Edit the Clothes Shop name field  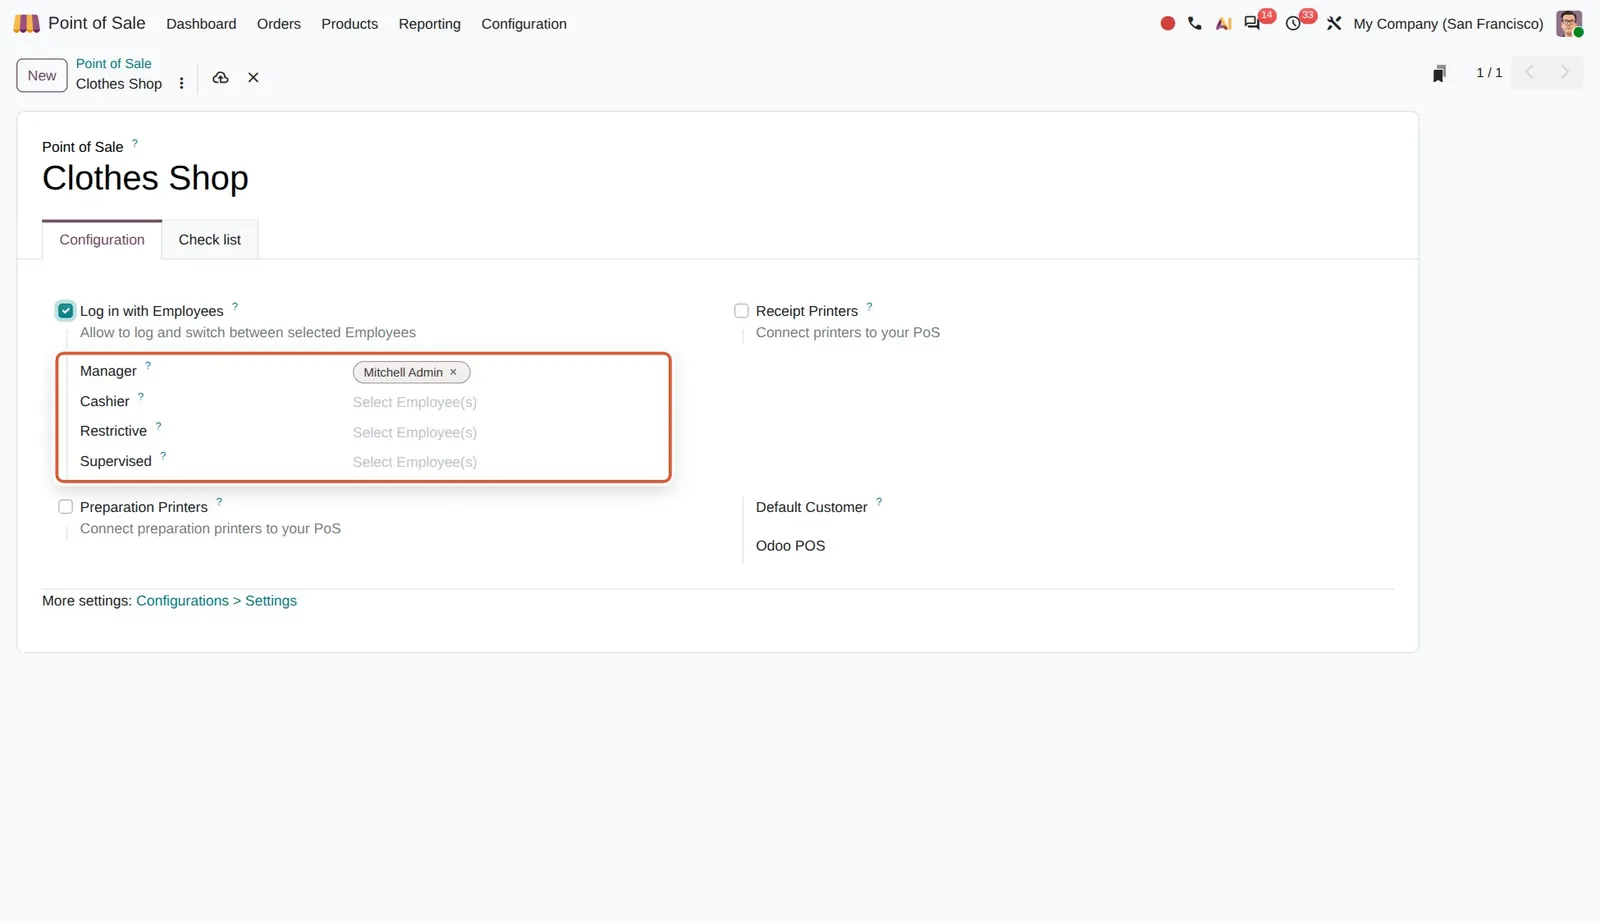click(145, 178)
